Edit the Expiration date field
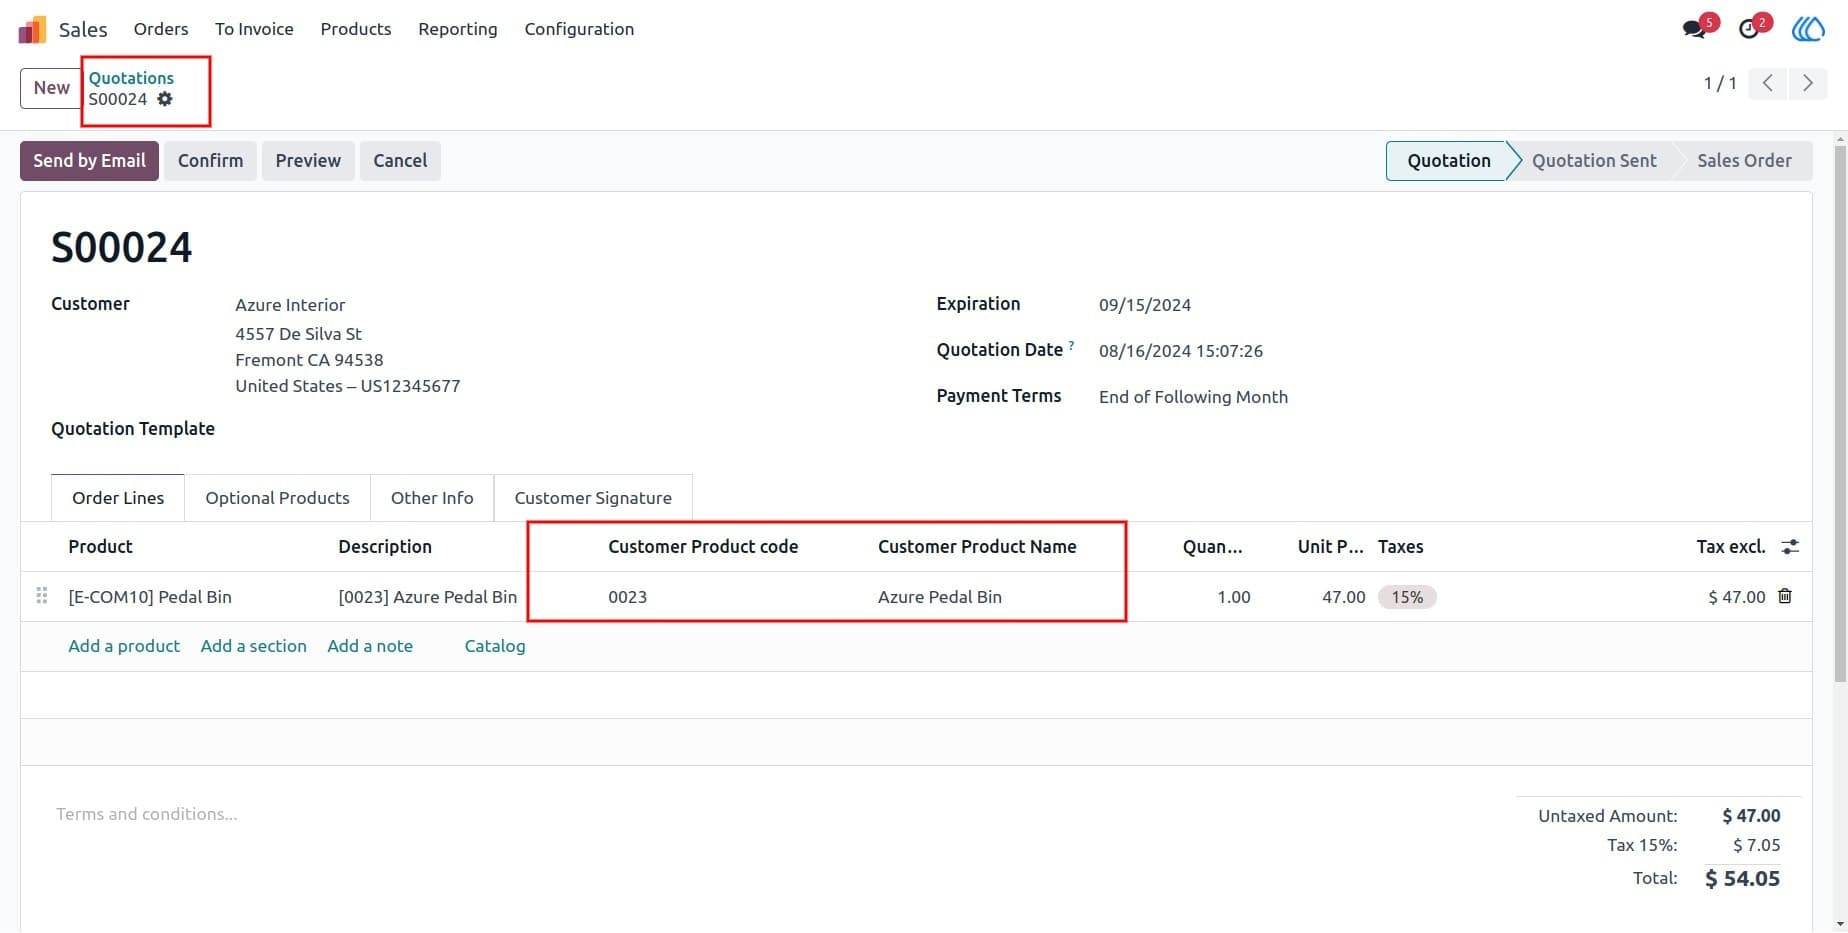Image resolution: width=1848 pixels, height=933 pixels. point(1145,305)
